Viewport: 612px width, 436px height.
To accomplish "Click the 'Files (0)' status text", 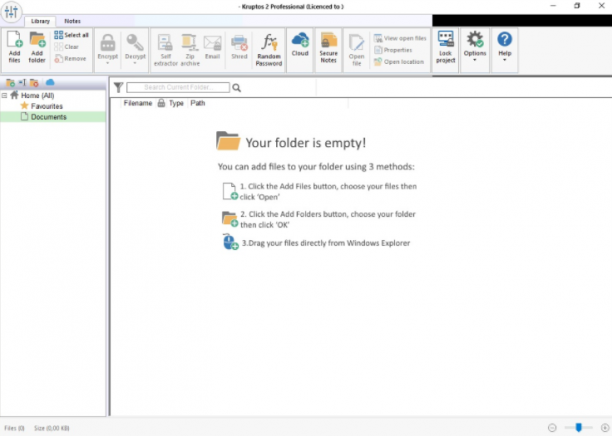I will coord(14,428).
